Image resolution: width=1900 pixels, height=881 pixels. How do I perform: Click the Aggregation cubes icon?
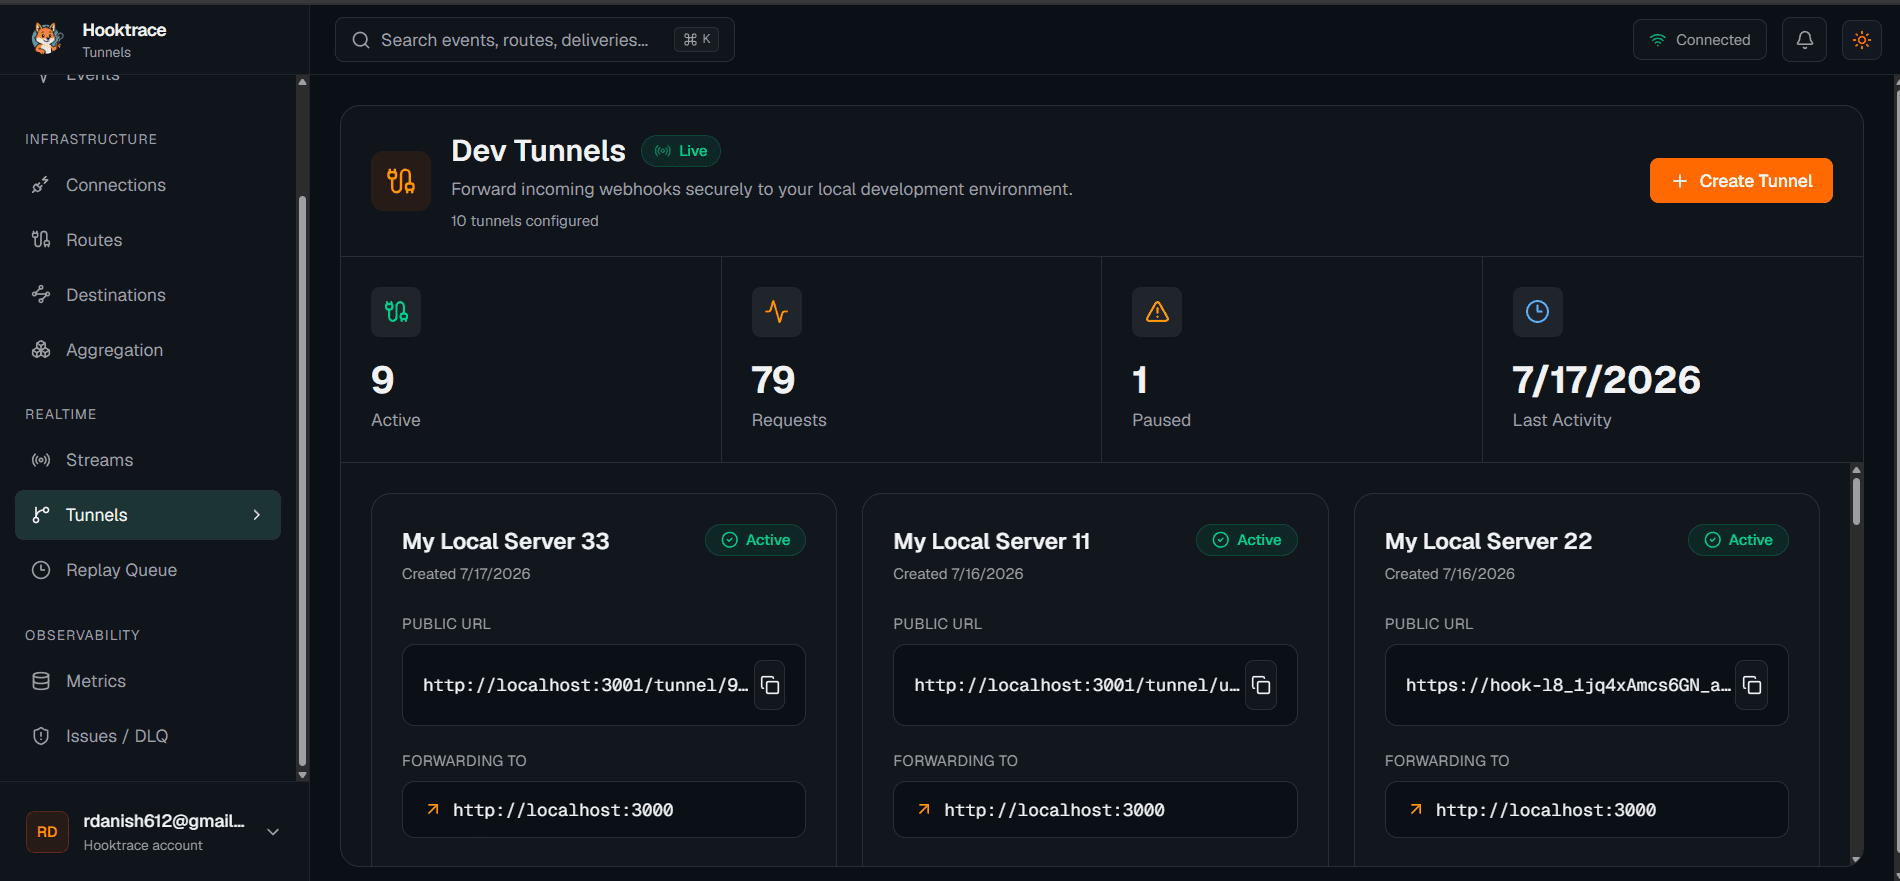(x=41, y=350)
